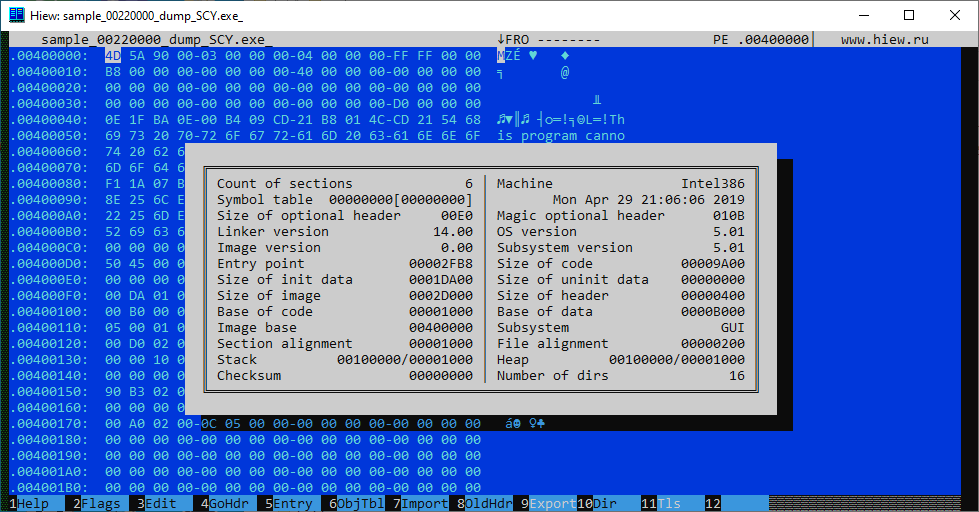
Task: Click the highlighted 4D byte at offset 00400000
Action: [113, 56]
